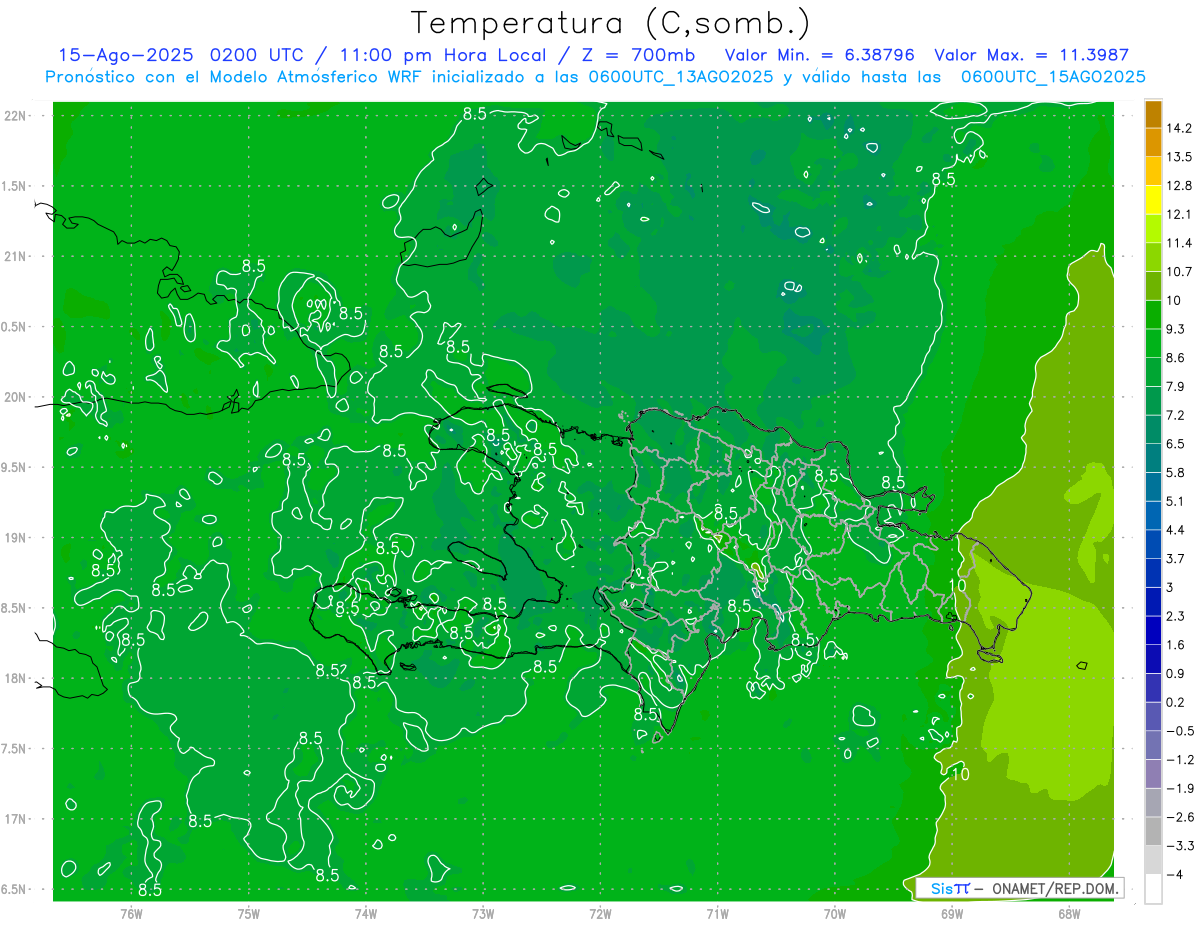Click the 10.7 colorbar value

1178,272
